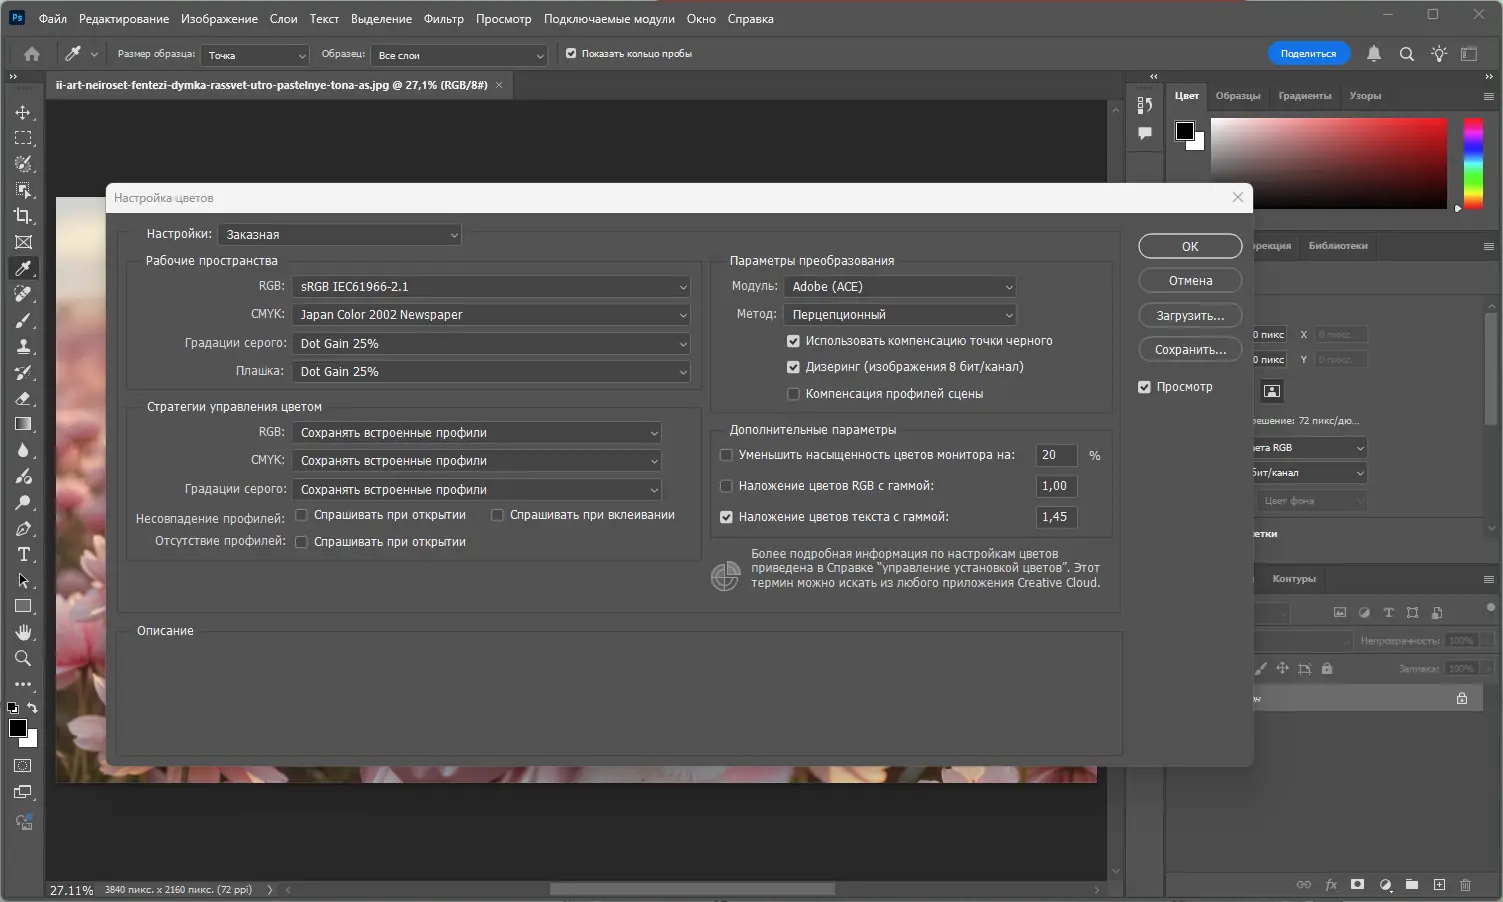Select the Brush tool
Screen dimensions: 1503x902
(x=24, y=320)
